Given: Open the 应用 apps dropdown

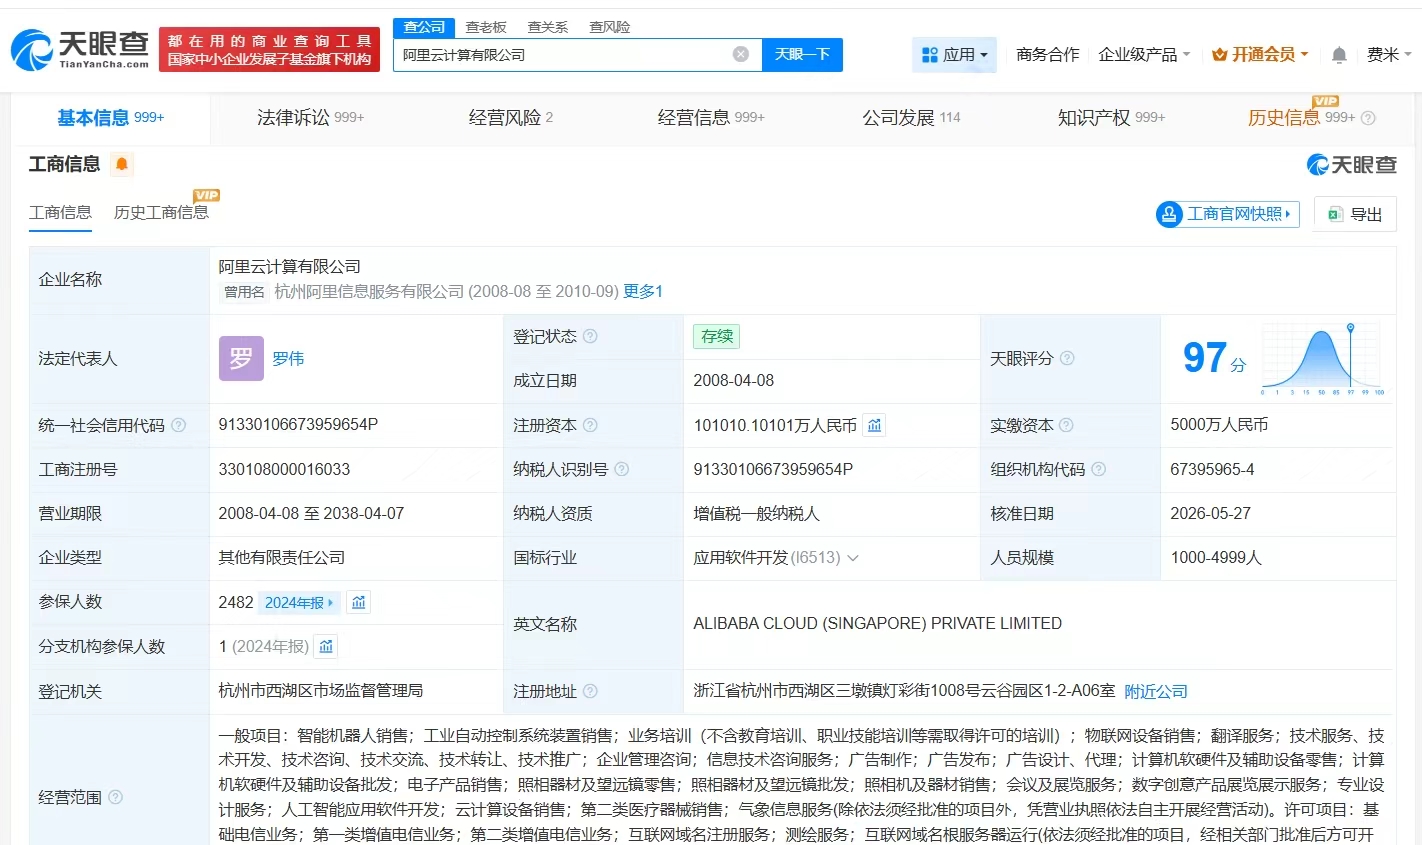Looking at the screenshot, I should 955,55.
